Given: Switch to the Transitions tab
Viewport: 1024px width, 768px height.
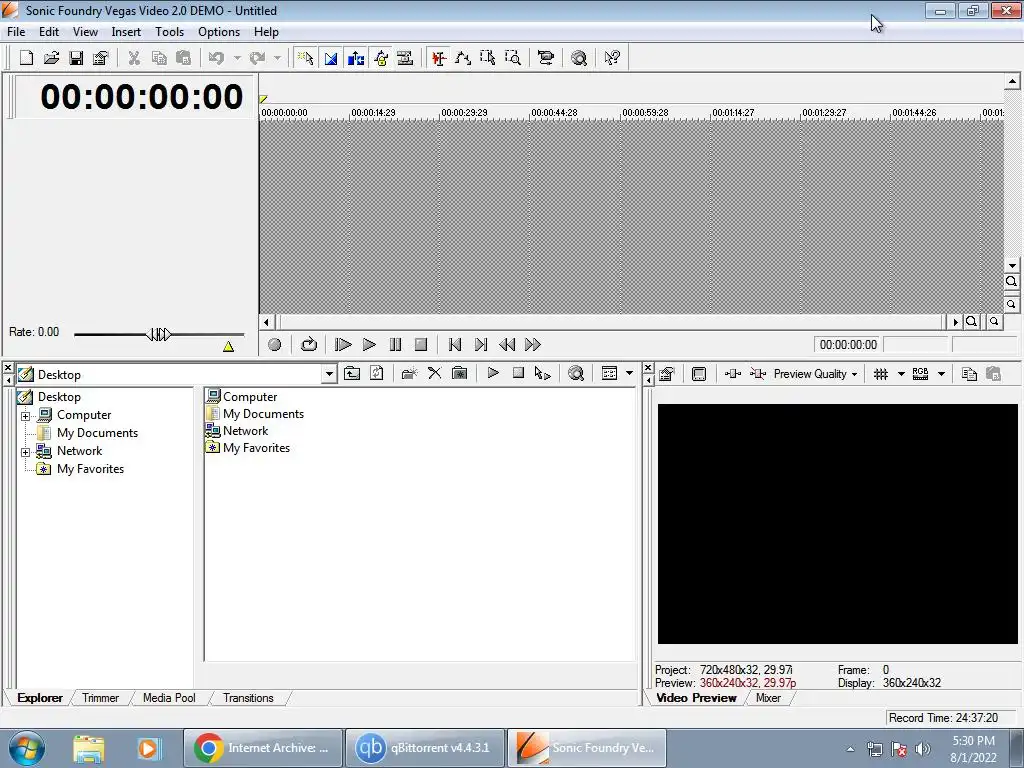Looking at the screenshot, I should [248, 698].
